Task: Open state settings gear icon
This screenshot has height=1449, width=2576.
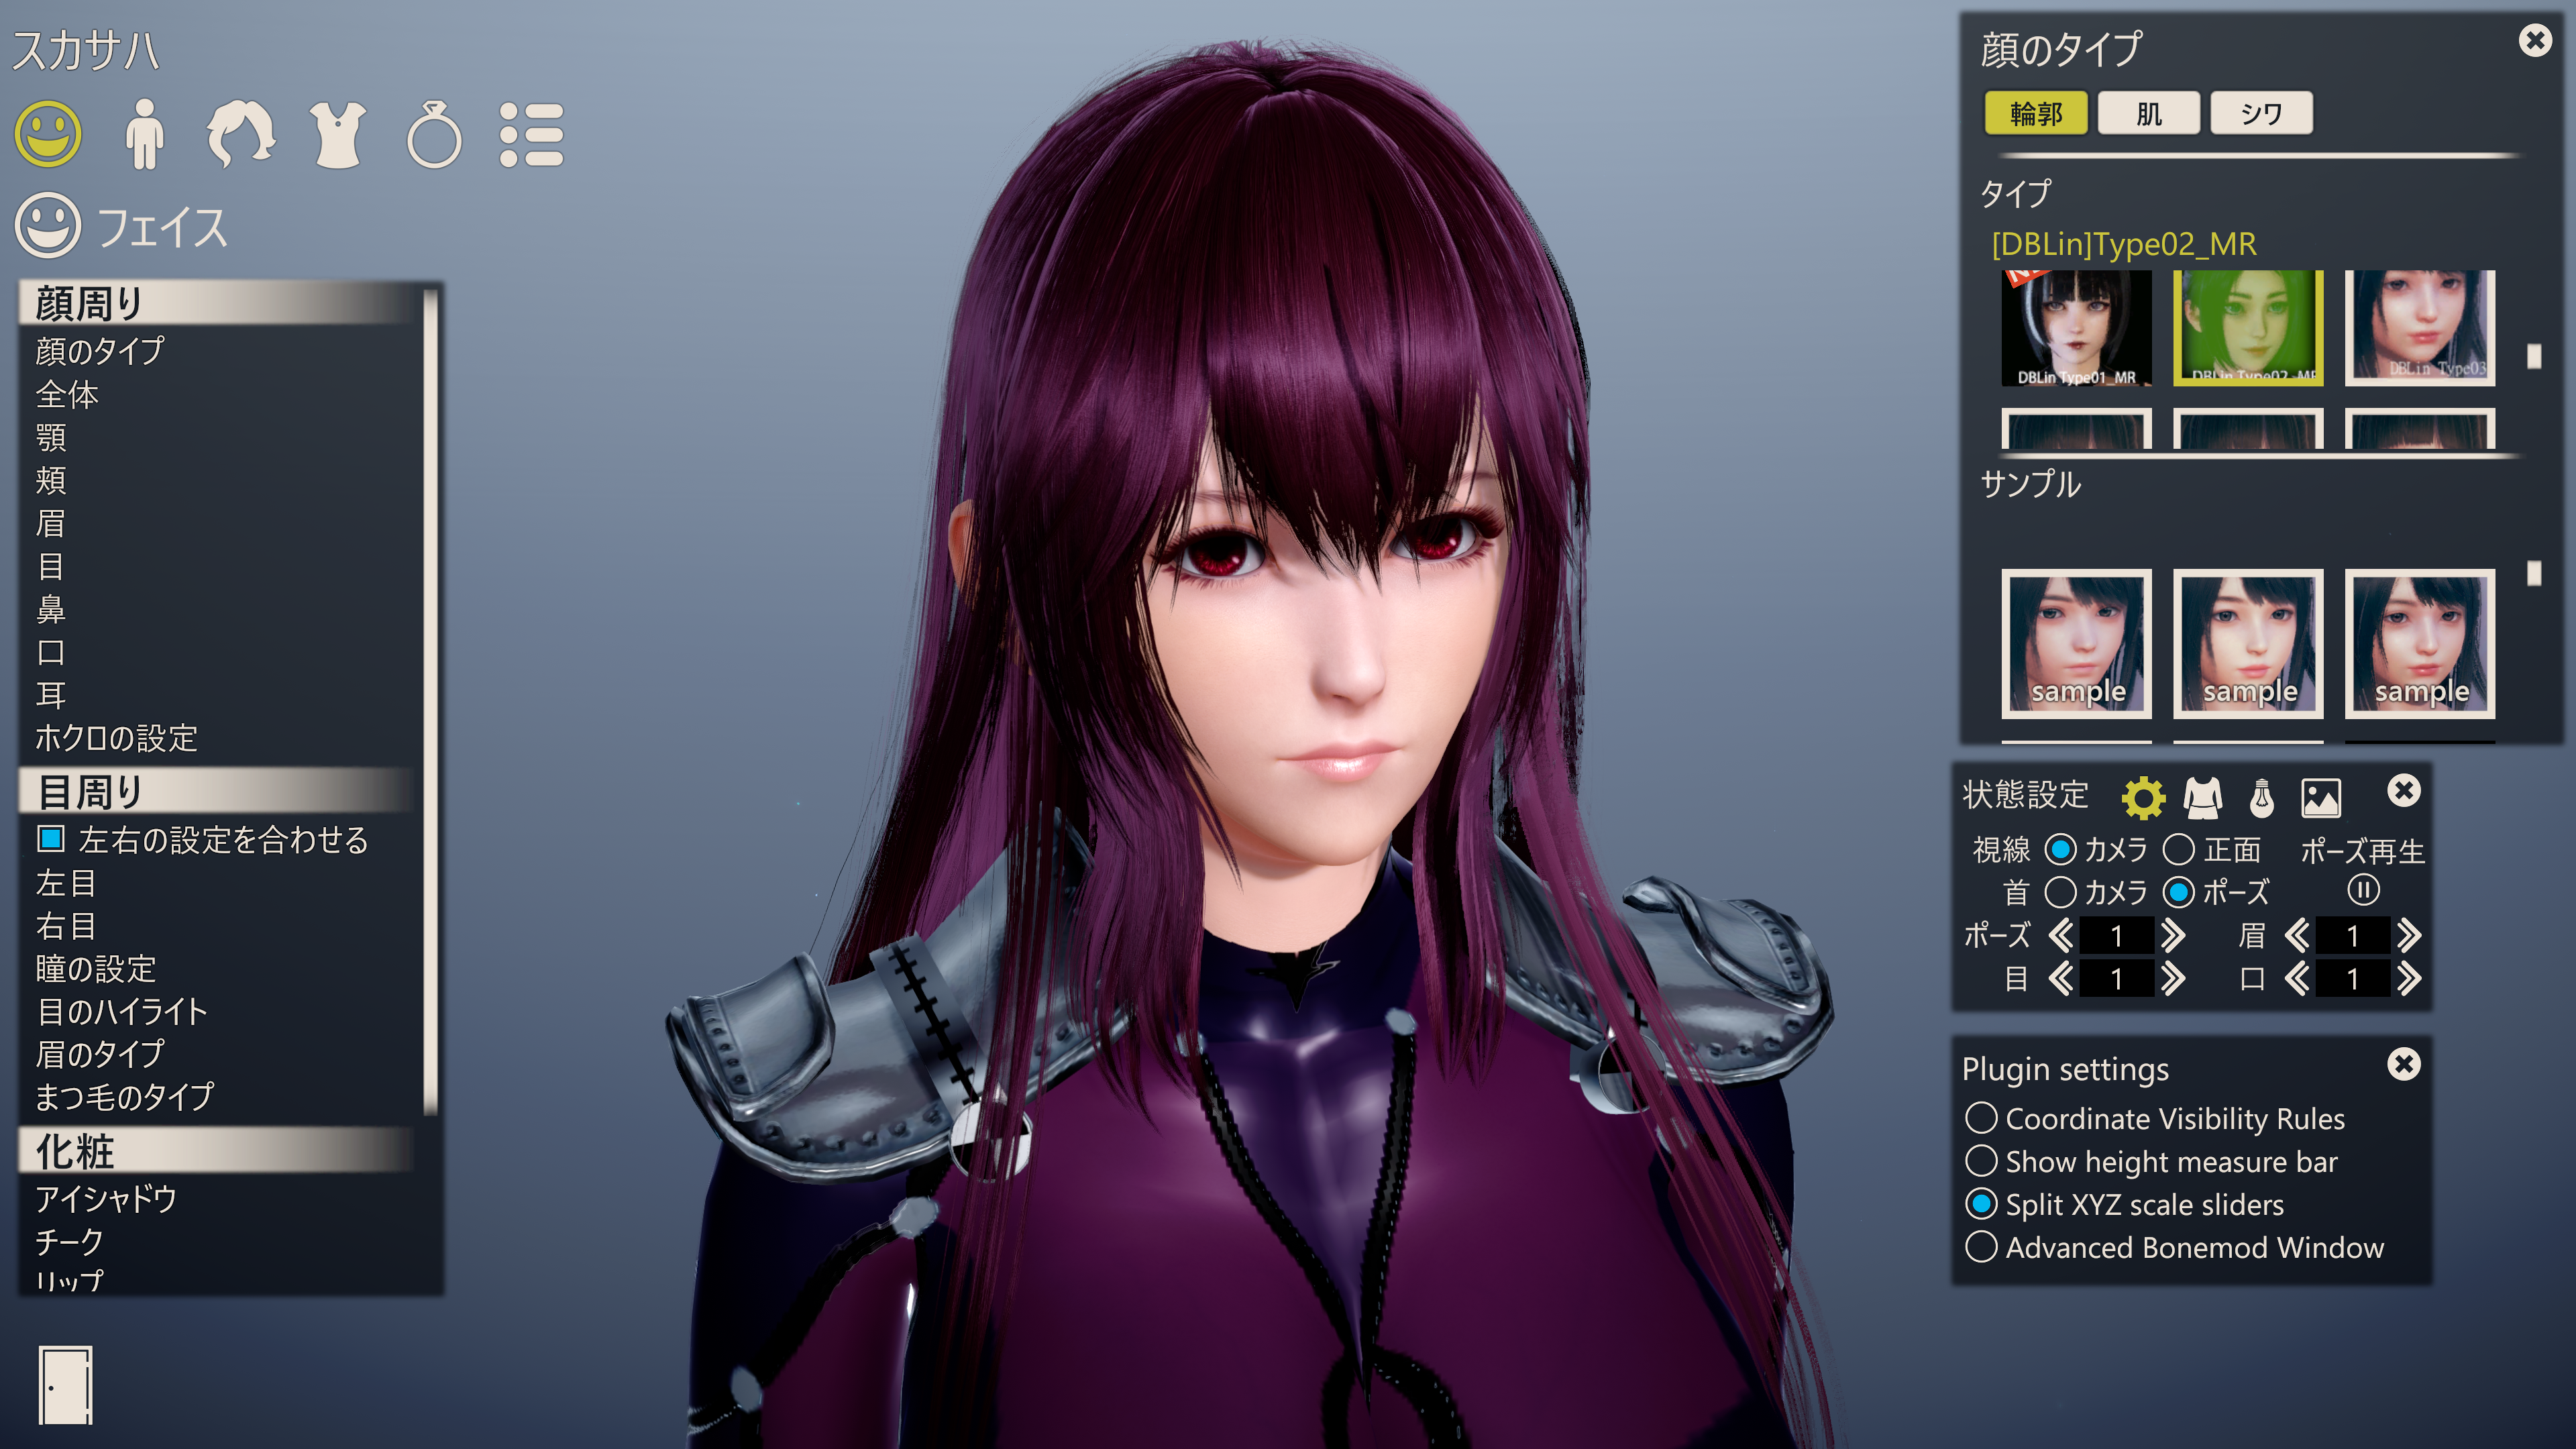Action: [2143, 797]
